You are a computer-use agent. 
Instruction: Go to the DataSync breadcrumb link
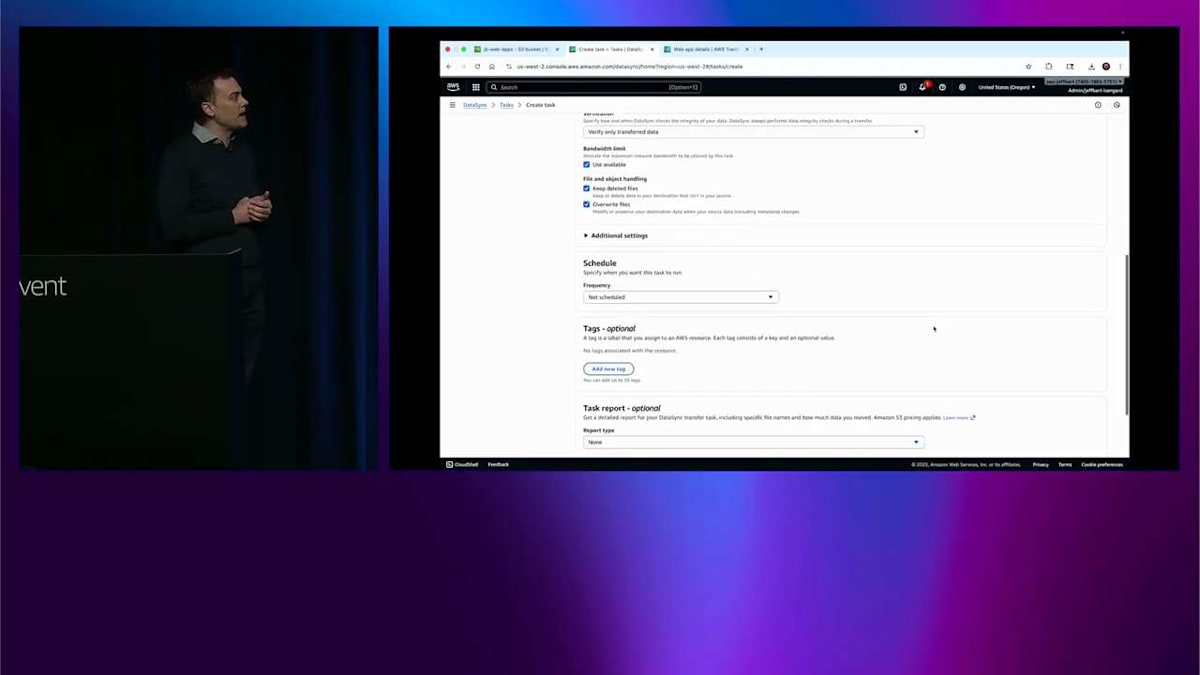pyautogui.click(x=475, y=105)
